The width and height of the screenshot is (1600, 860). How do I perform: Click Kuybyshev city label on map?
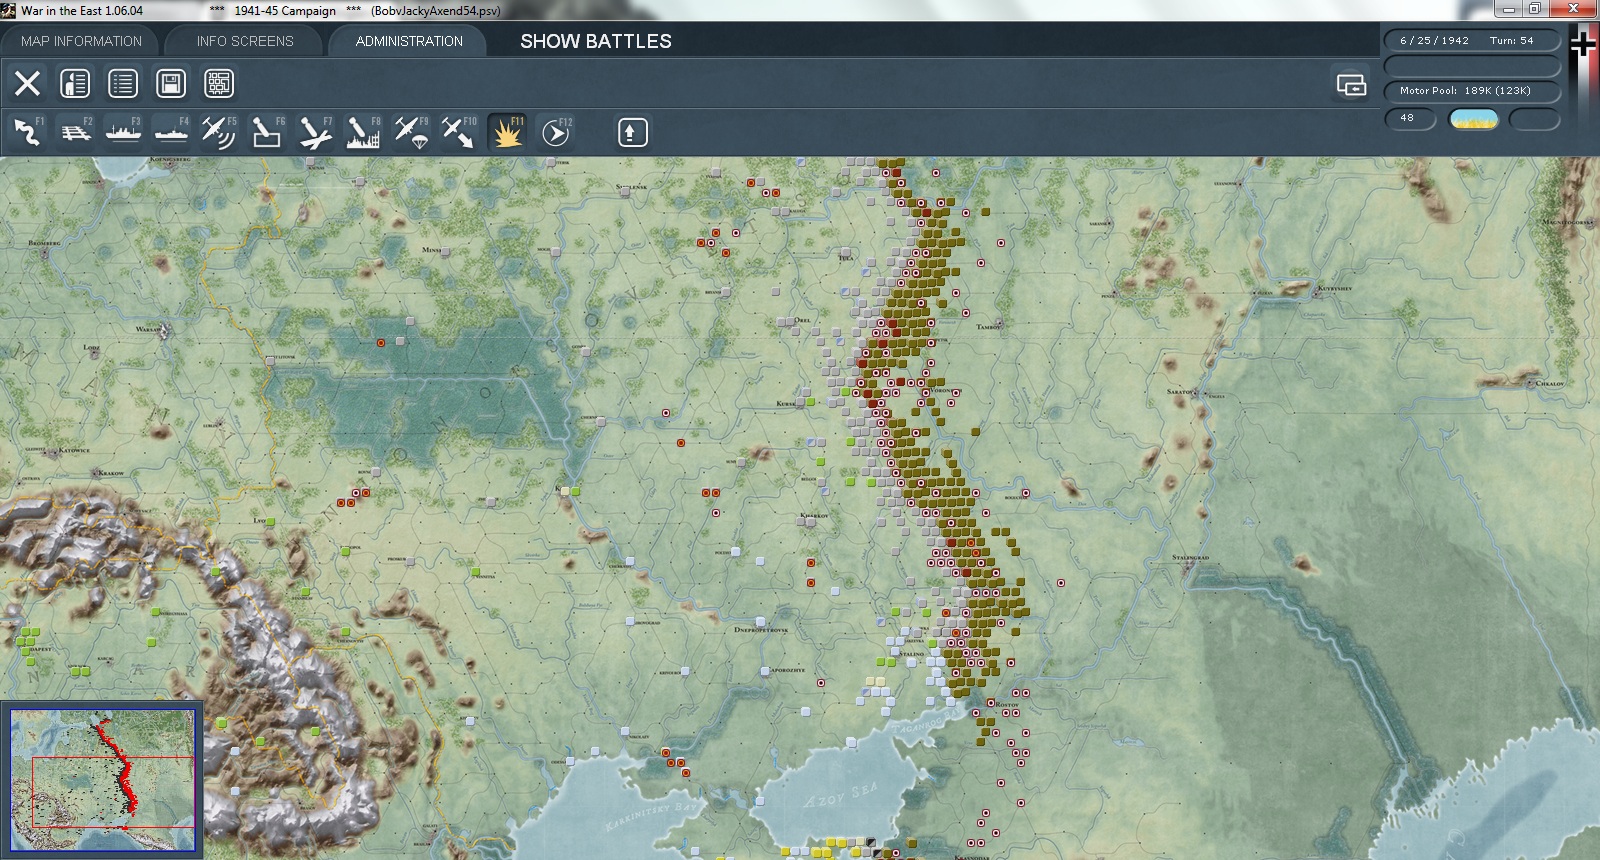pyautogui.click(x=1335, y=289)
